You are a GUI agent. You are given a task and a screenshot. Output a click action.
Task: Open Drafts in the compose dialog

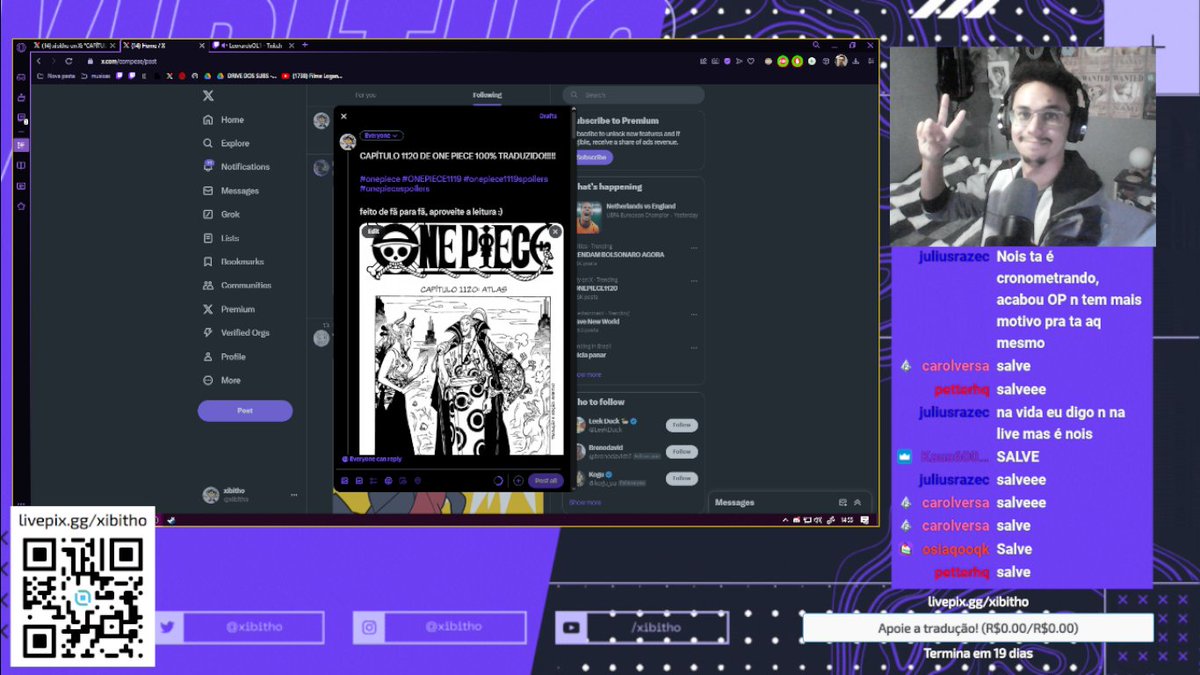coord(548,116)
